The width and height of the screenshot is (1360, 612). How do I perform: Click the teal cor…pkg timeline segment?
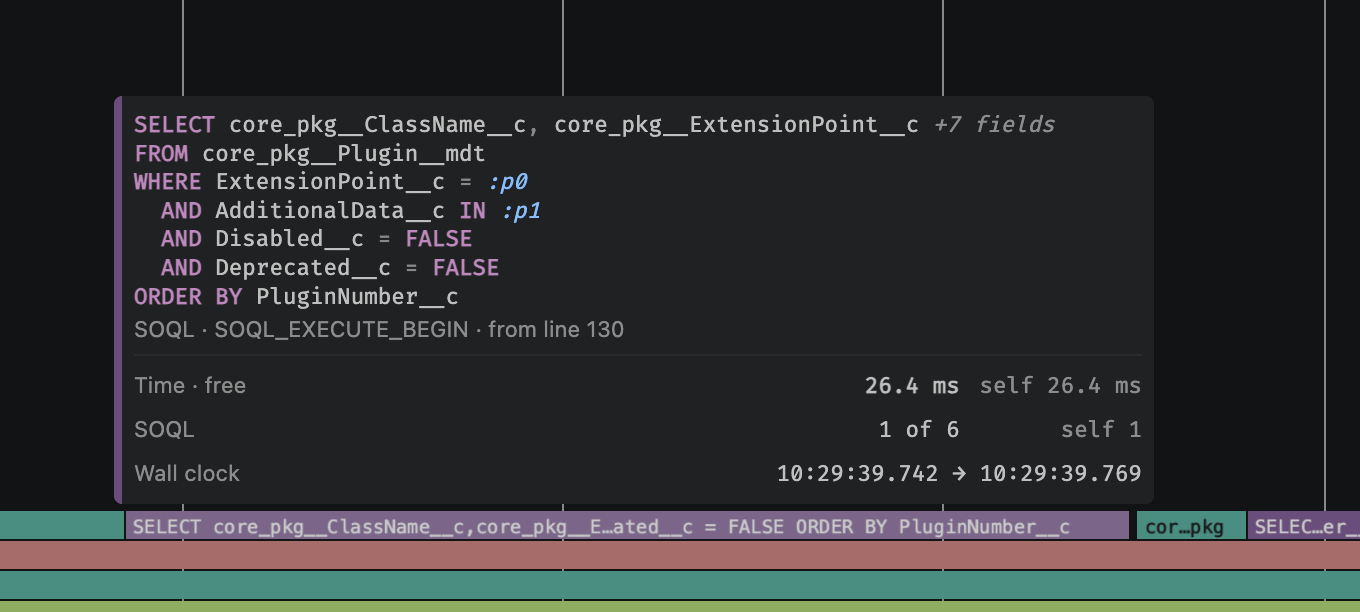coord(1191,526)
